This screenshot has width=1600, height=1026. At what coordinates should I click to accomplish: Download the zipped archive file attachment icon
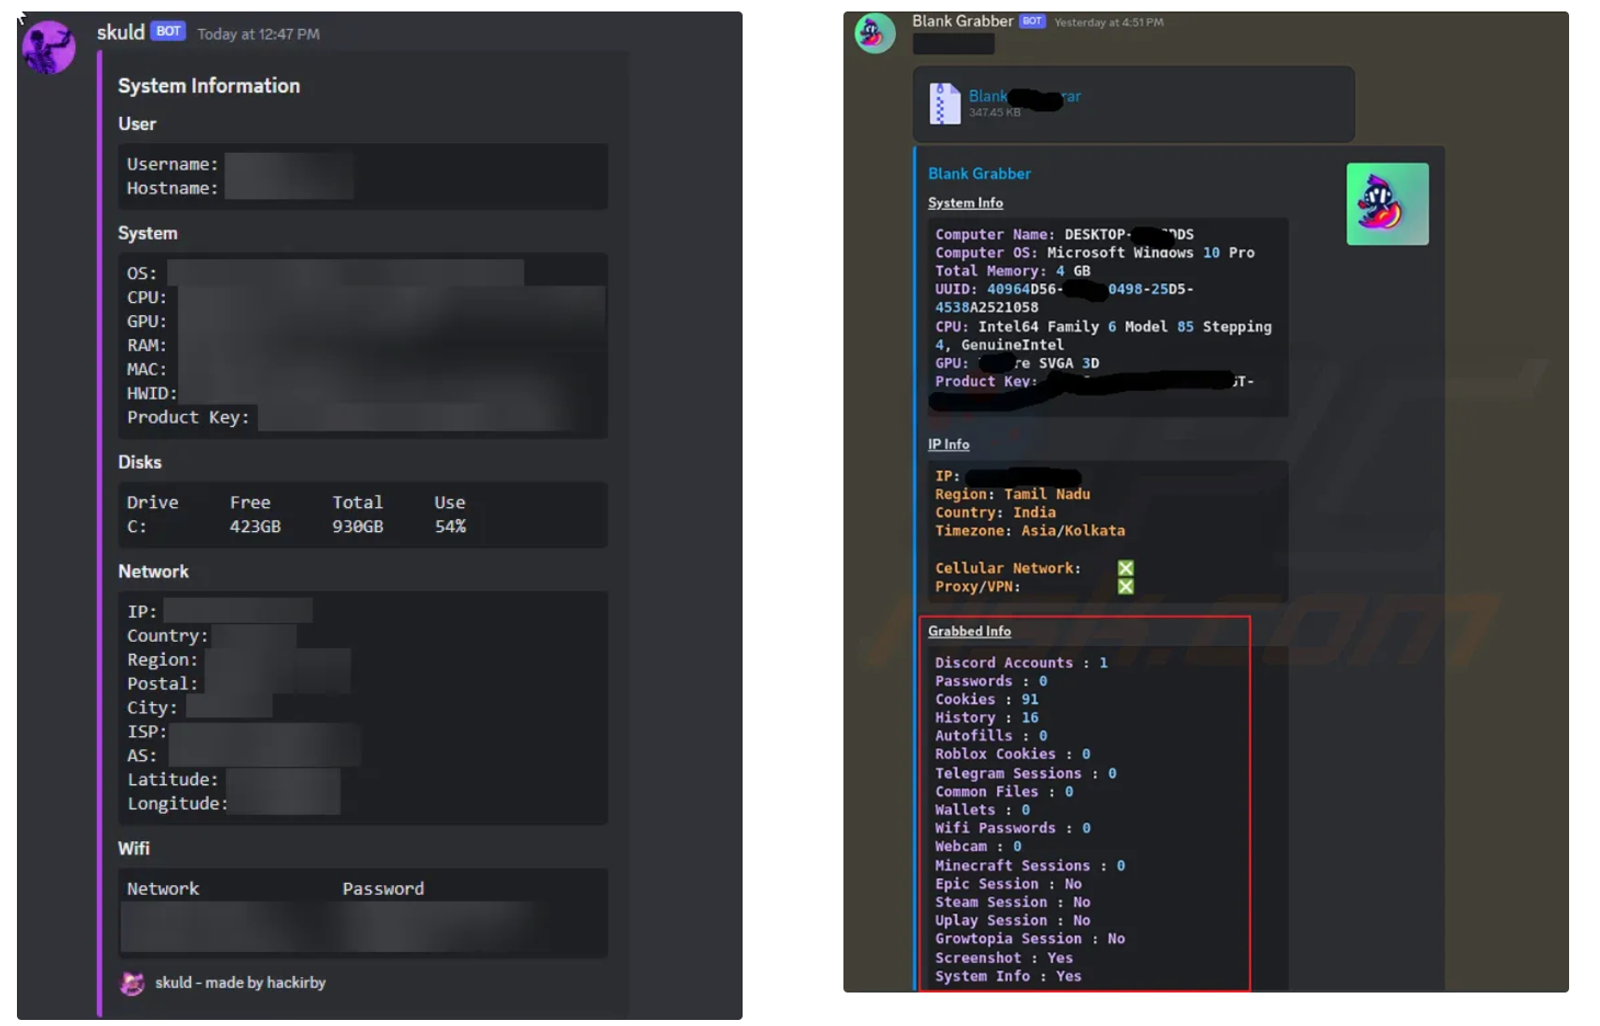coord(944,103)
